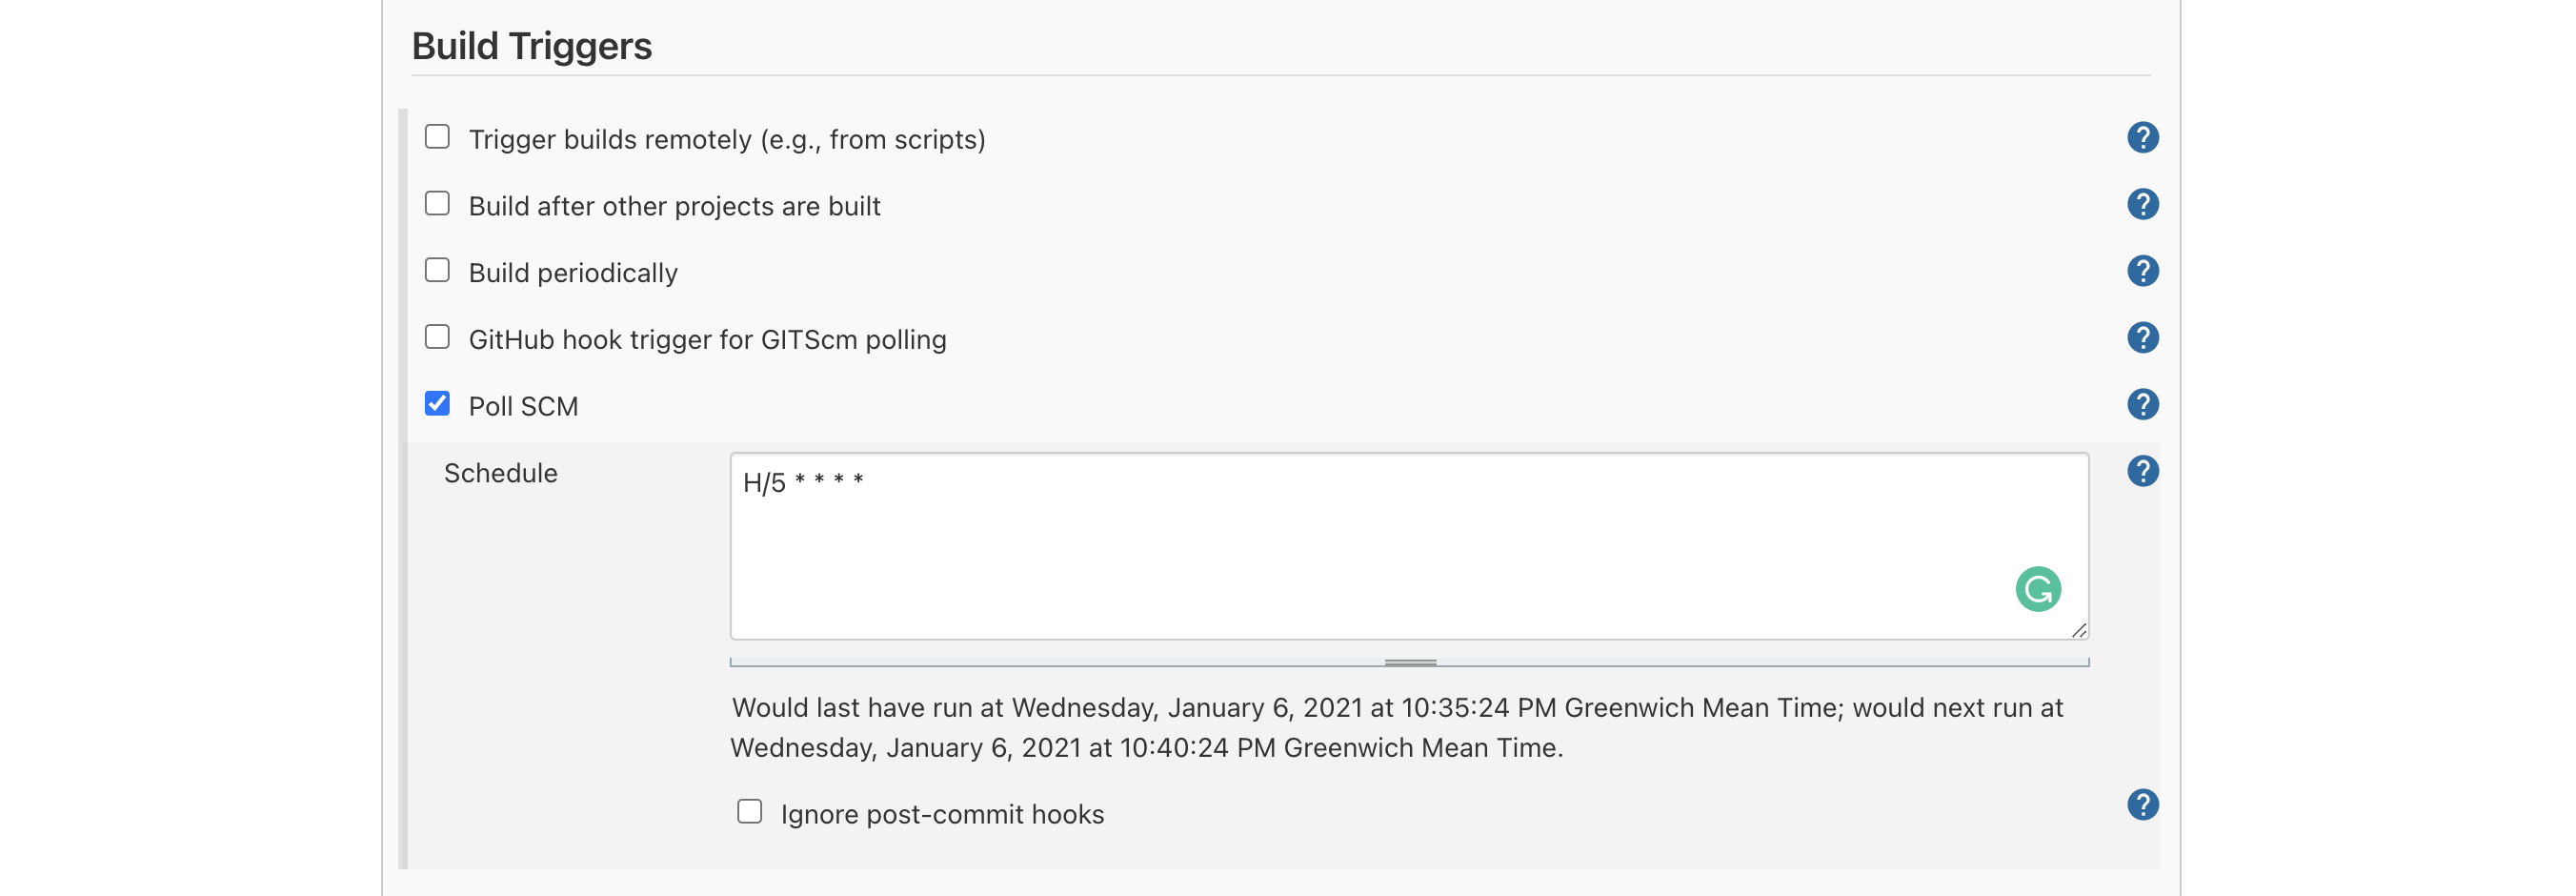Show help for Ignore post-commit hooks

2142,805
